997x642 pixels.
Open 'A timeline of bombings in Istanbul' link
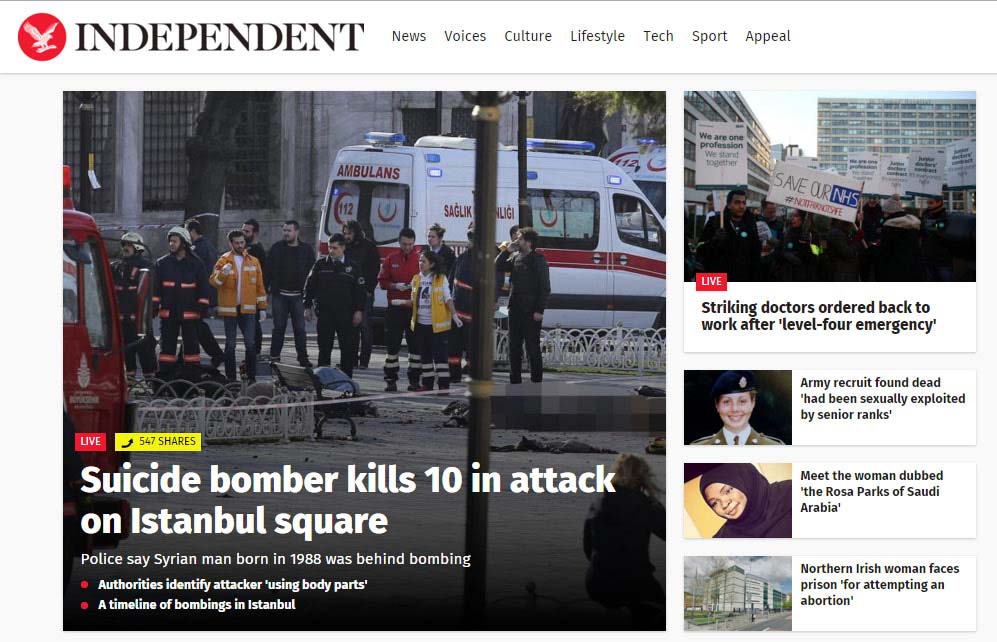pos(196,604)
